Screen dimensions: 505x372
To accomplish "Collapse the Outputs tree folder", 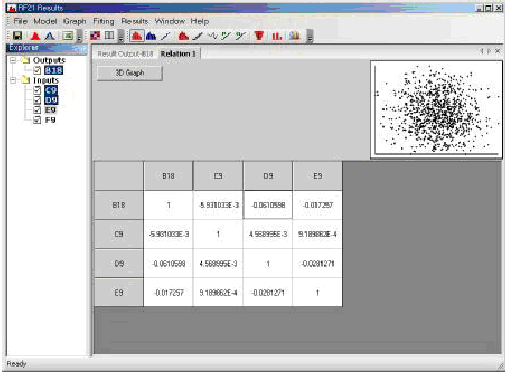I will tap(13, 60).
